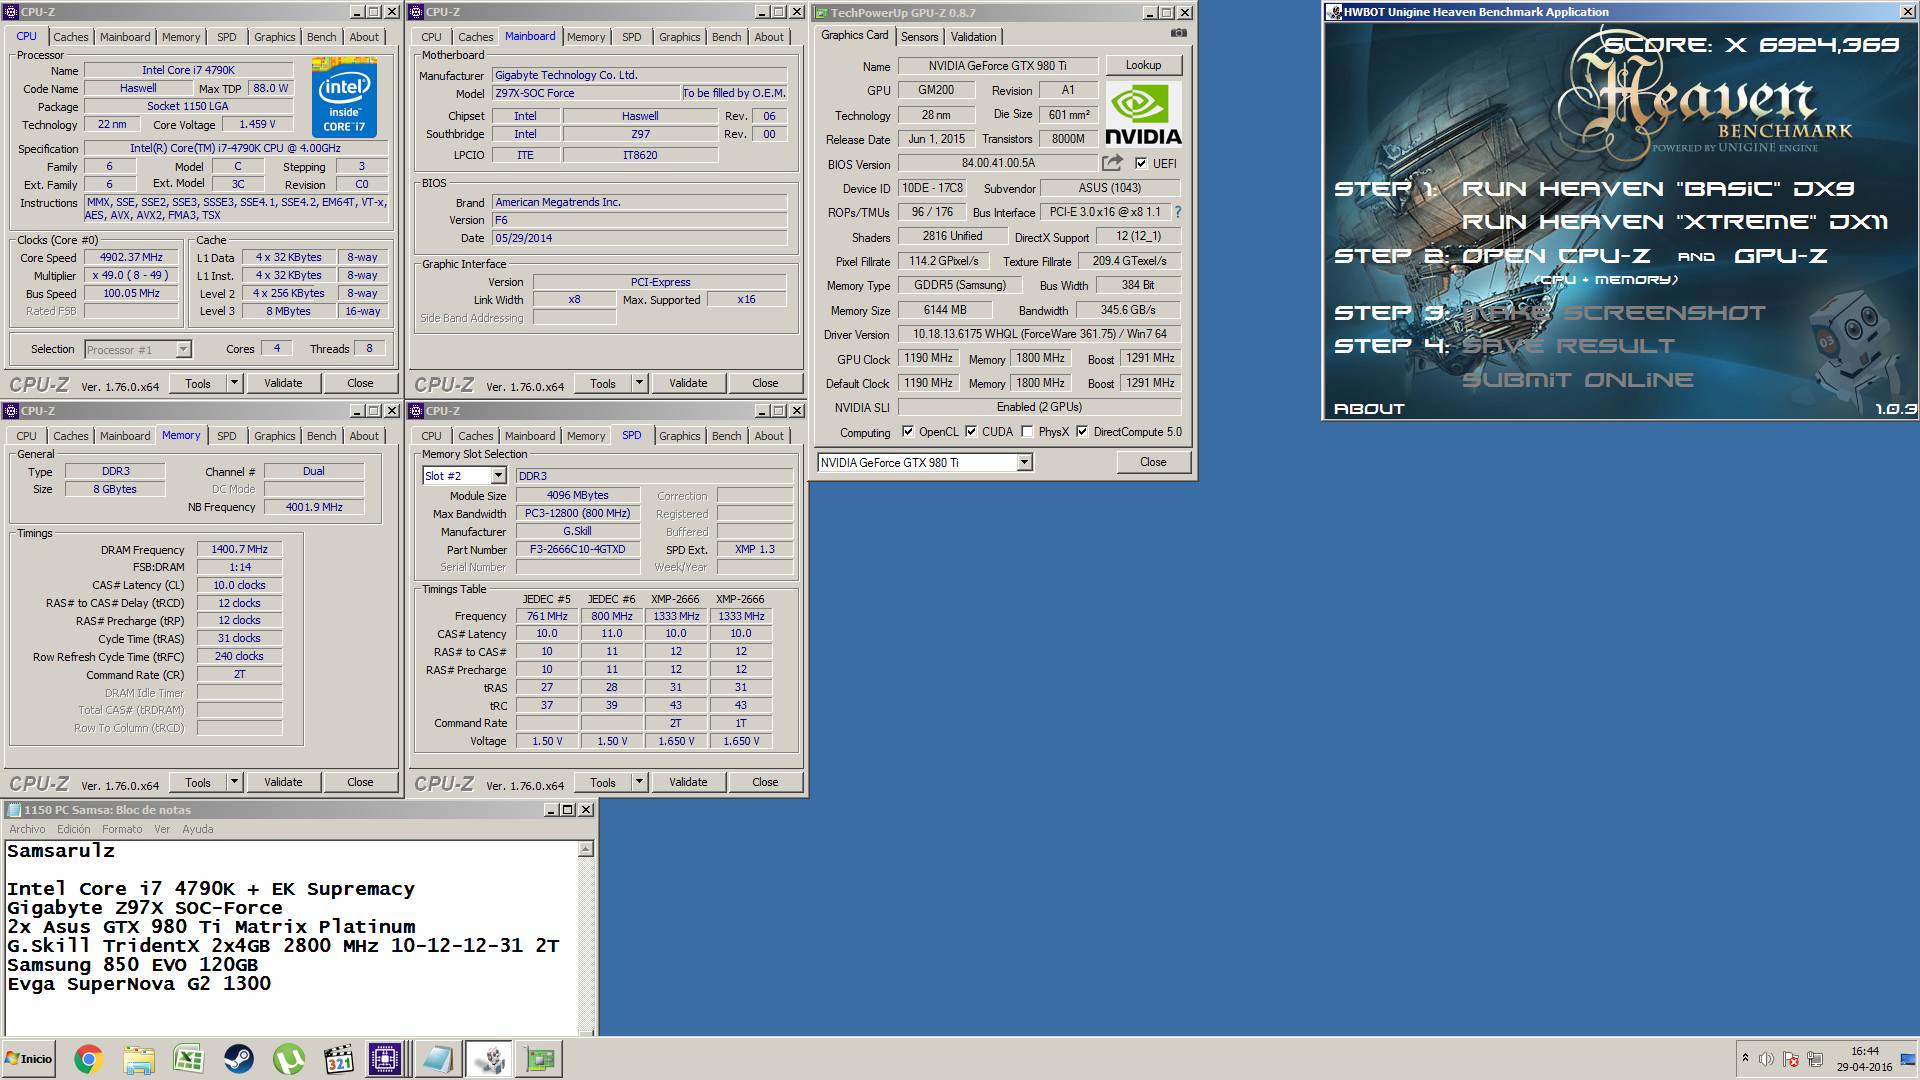
Task: Expand Tools arrow in the Mainboard window
Action: pyautogui.click(x=639, y=383)
